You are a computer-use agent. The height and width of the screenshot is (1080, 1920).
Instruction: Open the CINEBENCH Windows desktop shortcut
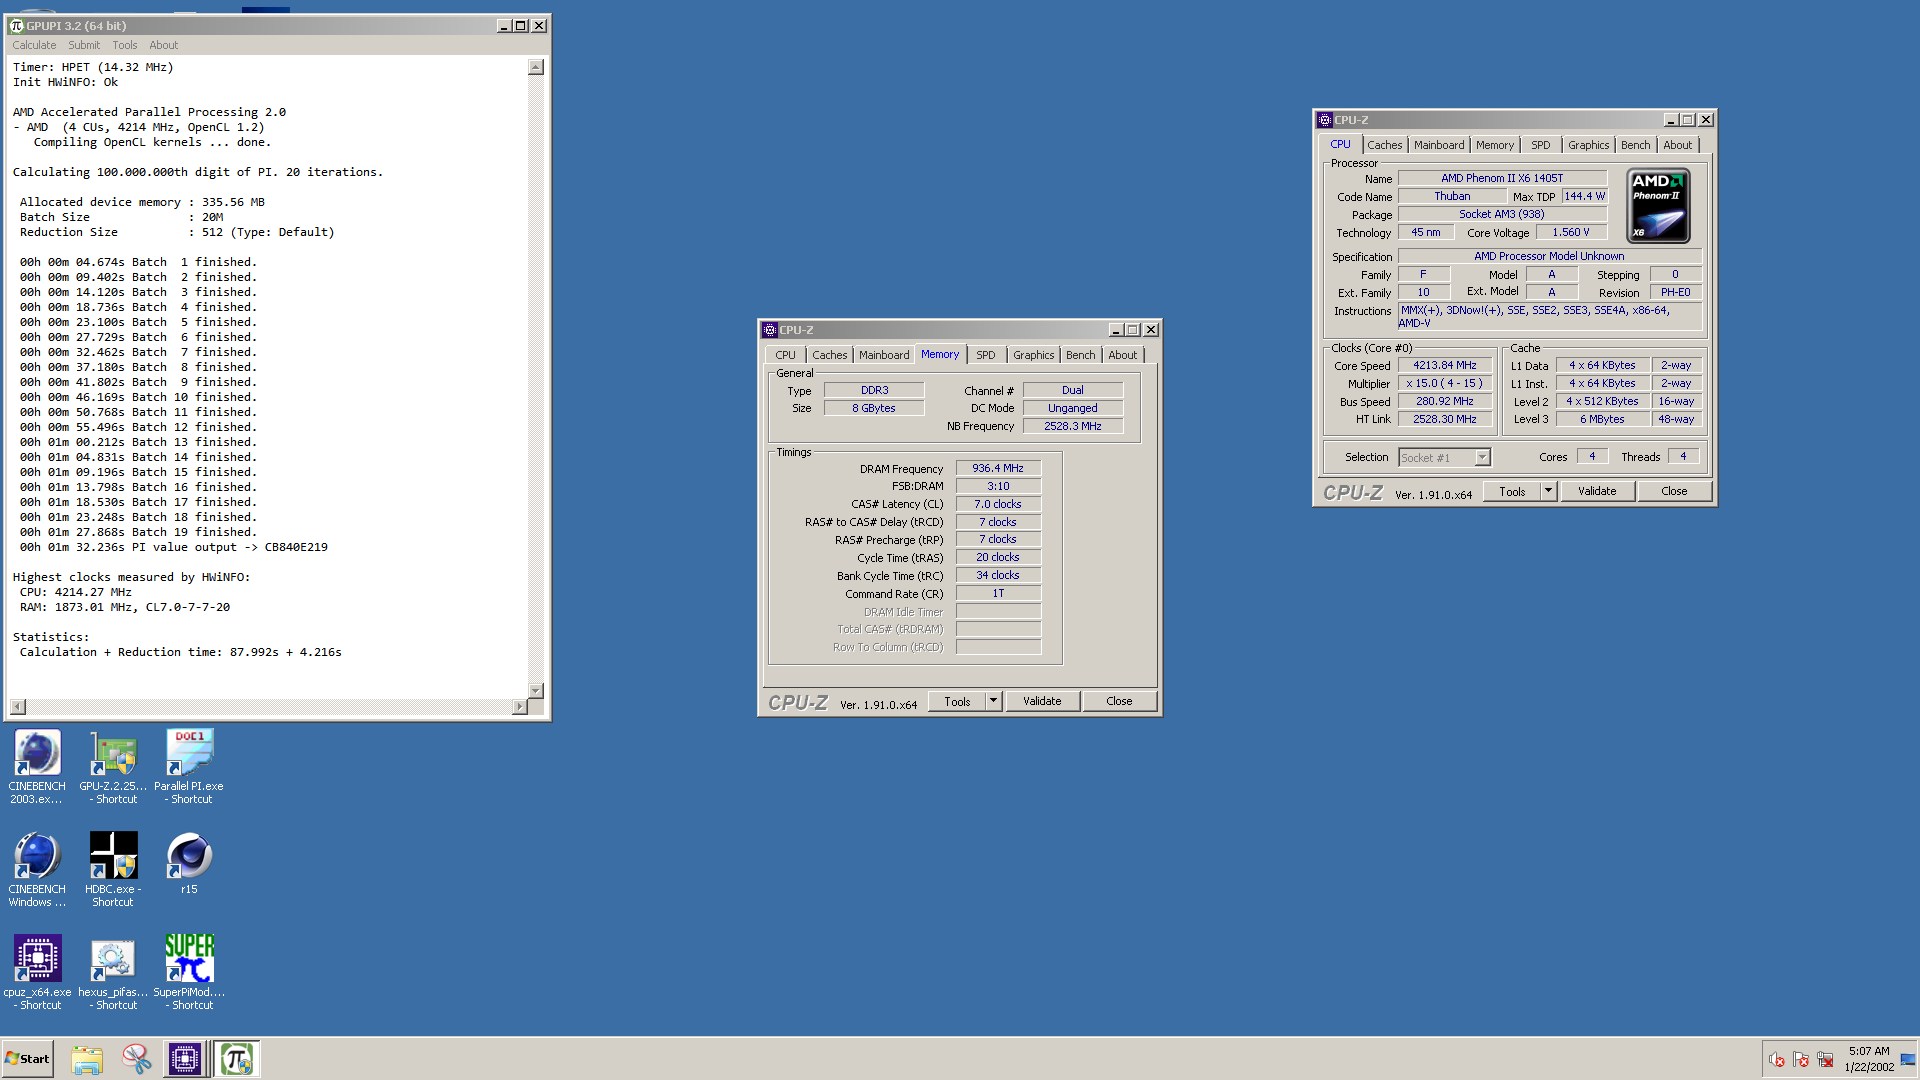(37, 870)
